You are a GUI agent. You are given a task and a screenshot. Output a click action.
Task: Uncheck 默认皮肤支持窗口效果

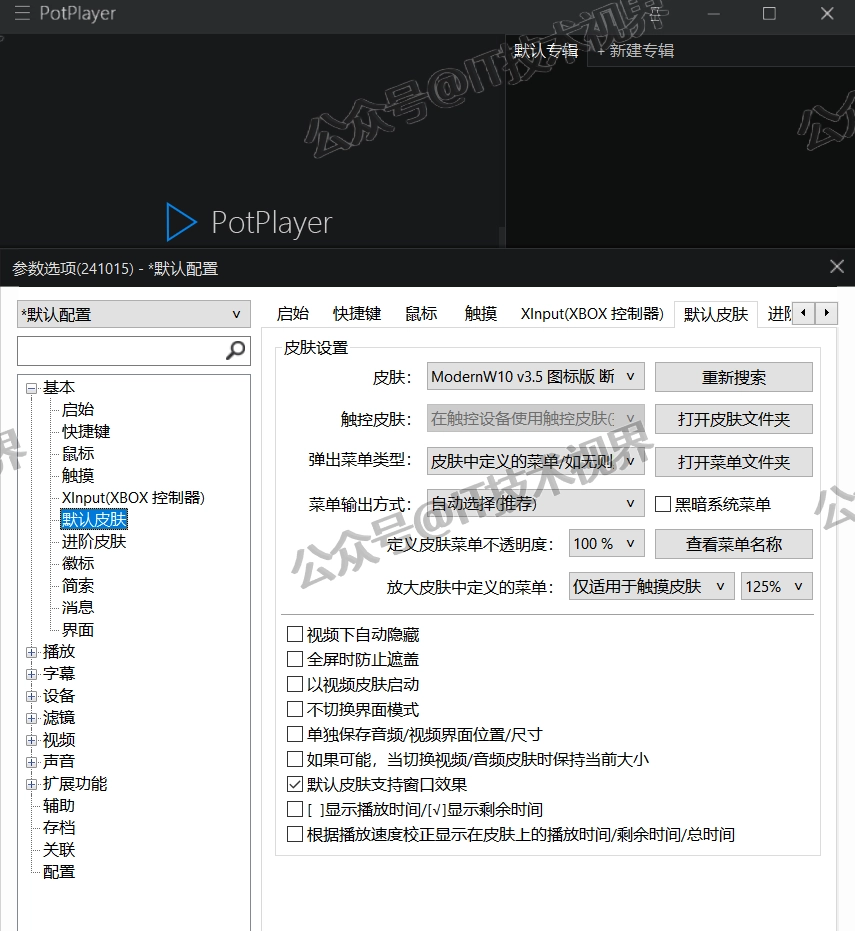pos(294,784)
